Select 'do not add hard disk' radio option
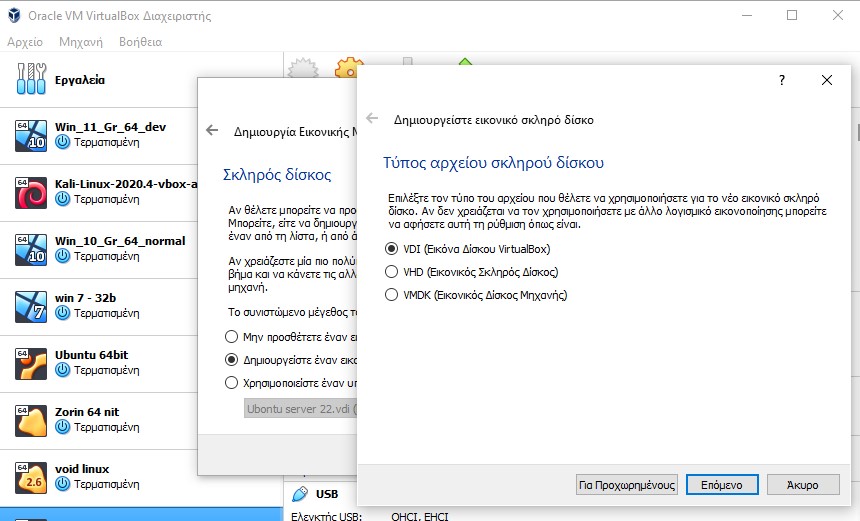Screen dimensions: 860x521 (231, 337)
